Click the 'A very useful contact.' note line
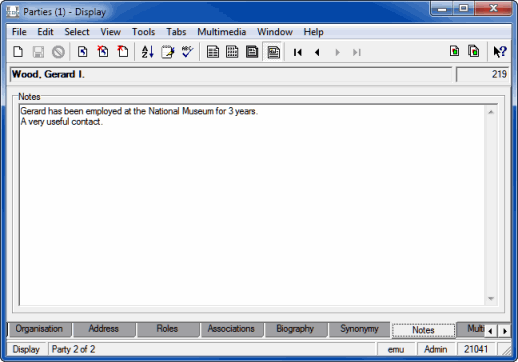 click(x=62, y=122)
